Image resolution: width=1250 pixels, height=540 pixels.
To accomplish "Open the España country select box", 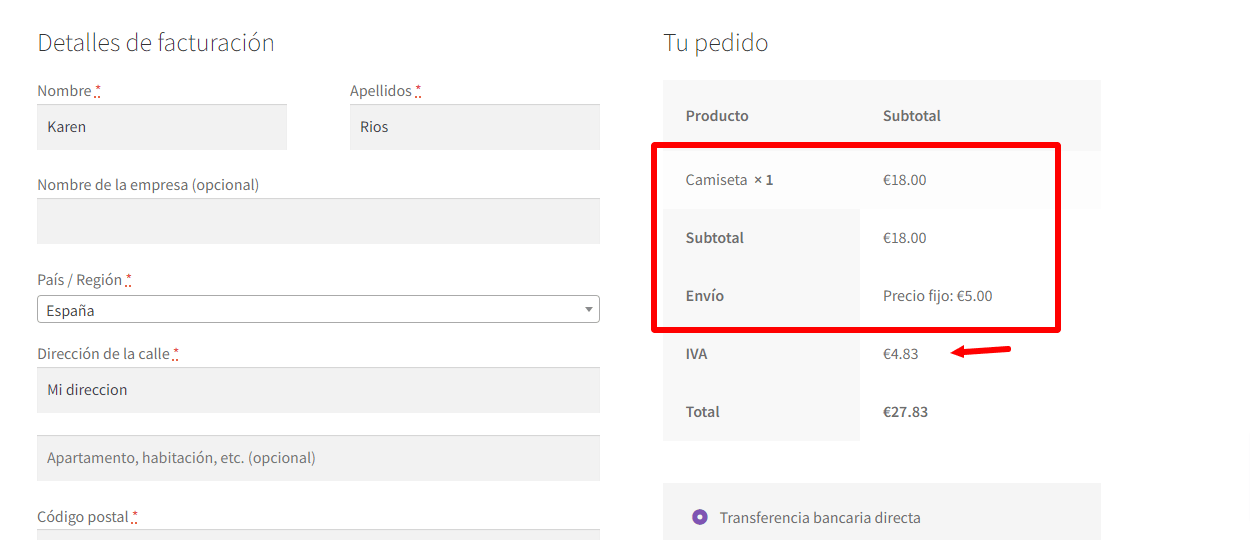I will 318,309.
